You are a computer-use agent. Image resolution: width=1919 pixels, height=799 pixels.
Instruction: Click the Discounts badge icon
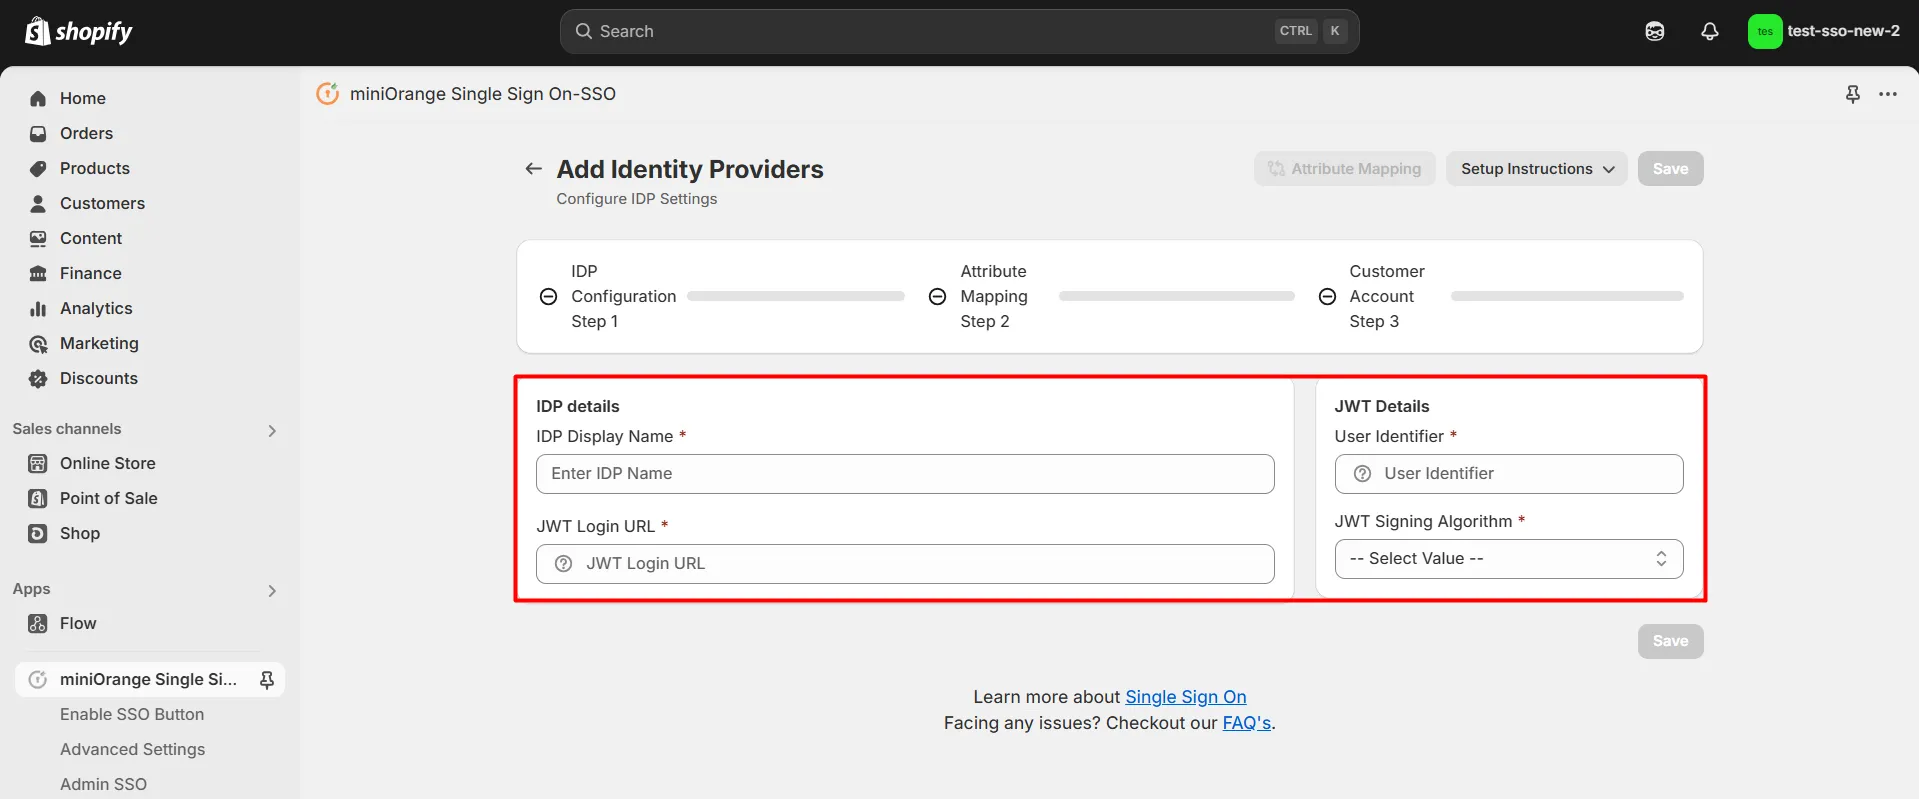38,378
